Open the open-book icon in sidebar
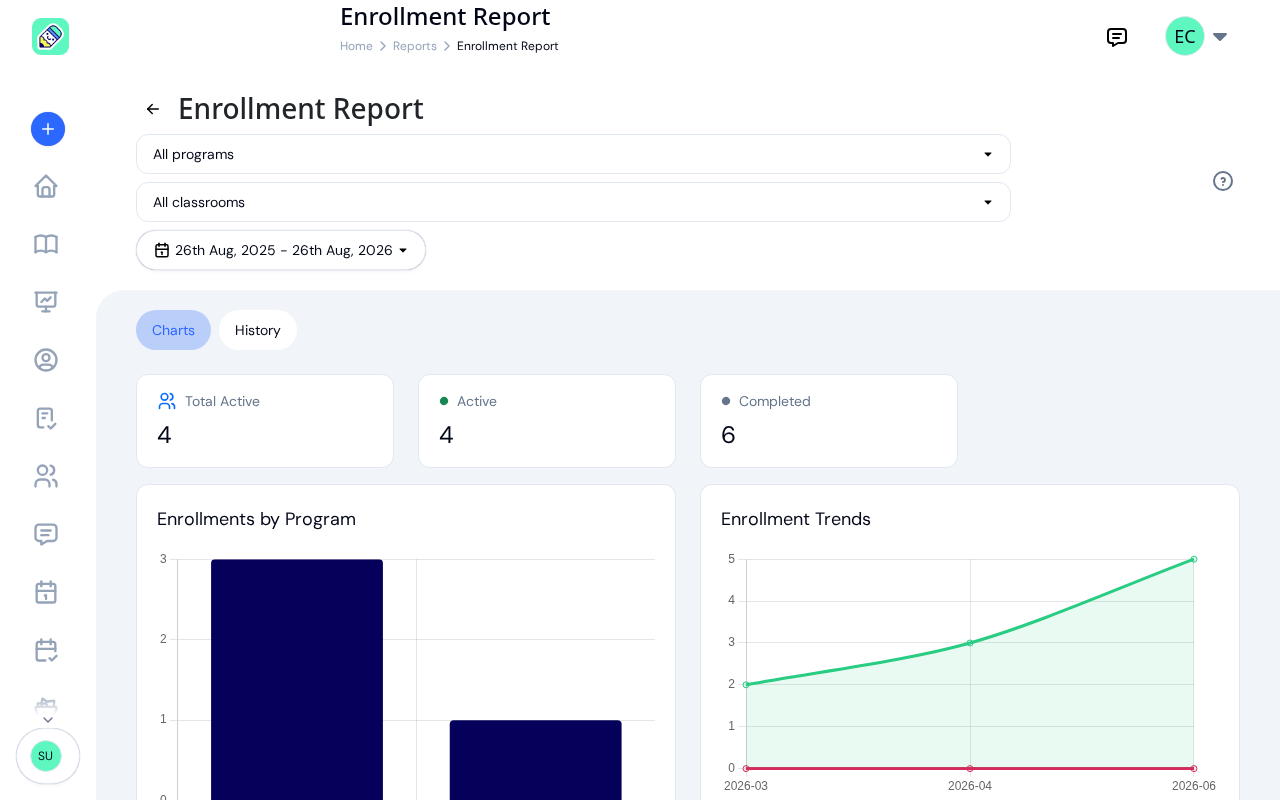This screenshot has height=800, width=1280. click(46, 244)
